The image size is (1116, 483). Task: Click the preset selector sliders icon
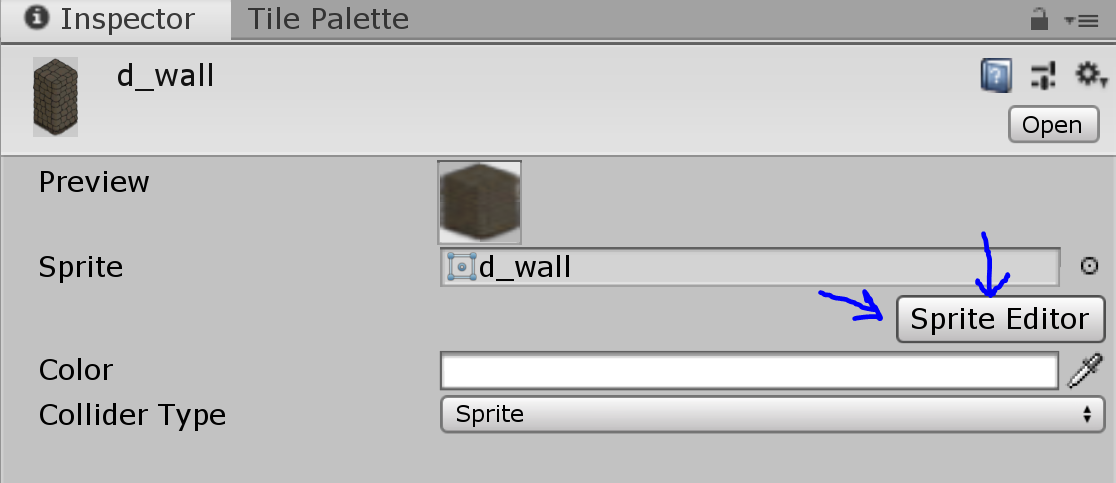1043,75
